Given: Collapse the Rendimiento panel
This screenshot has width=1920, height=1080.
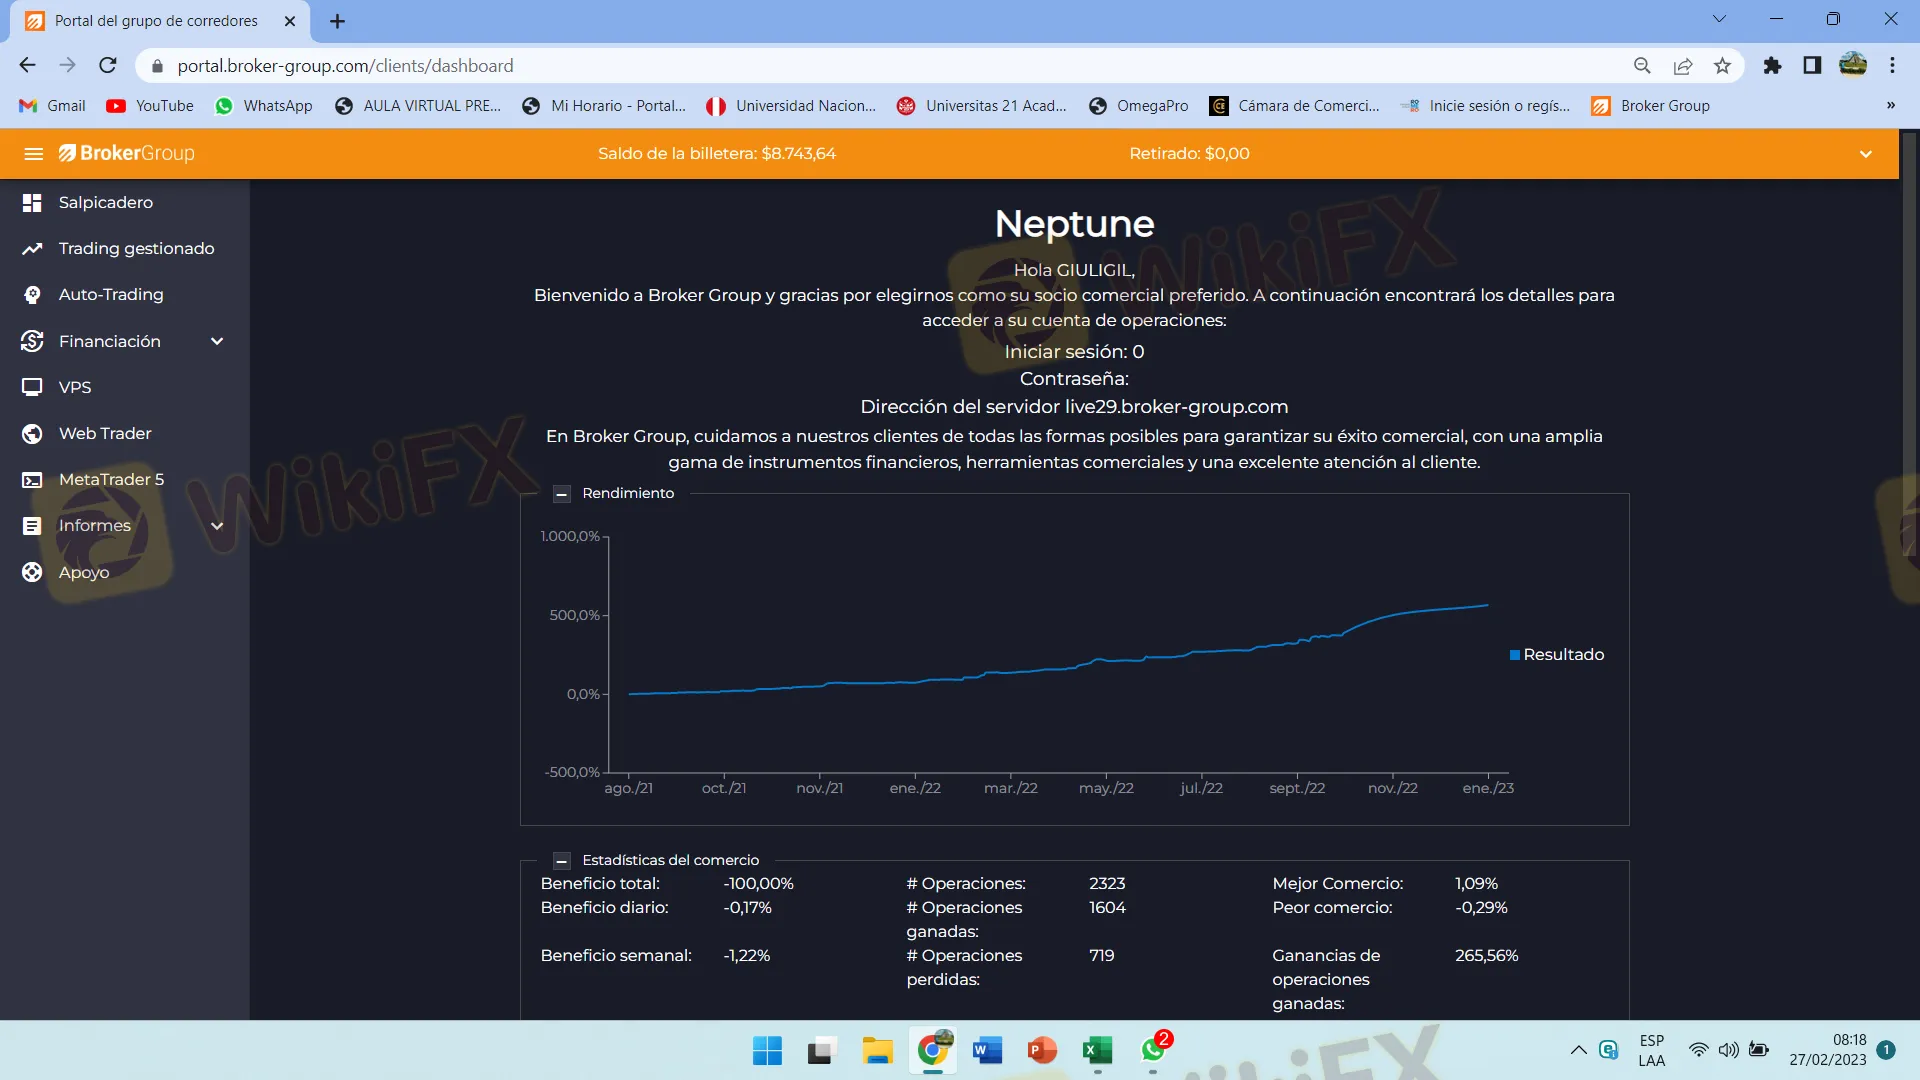Looking at the screenshot, I should (562, 494).
